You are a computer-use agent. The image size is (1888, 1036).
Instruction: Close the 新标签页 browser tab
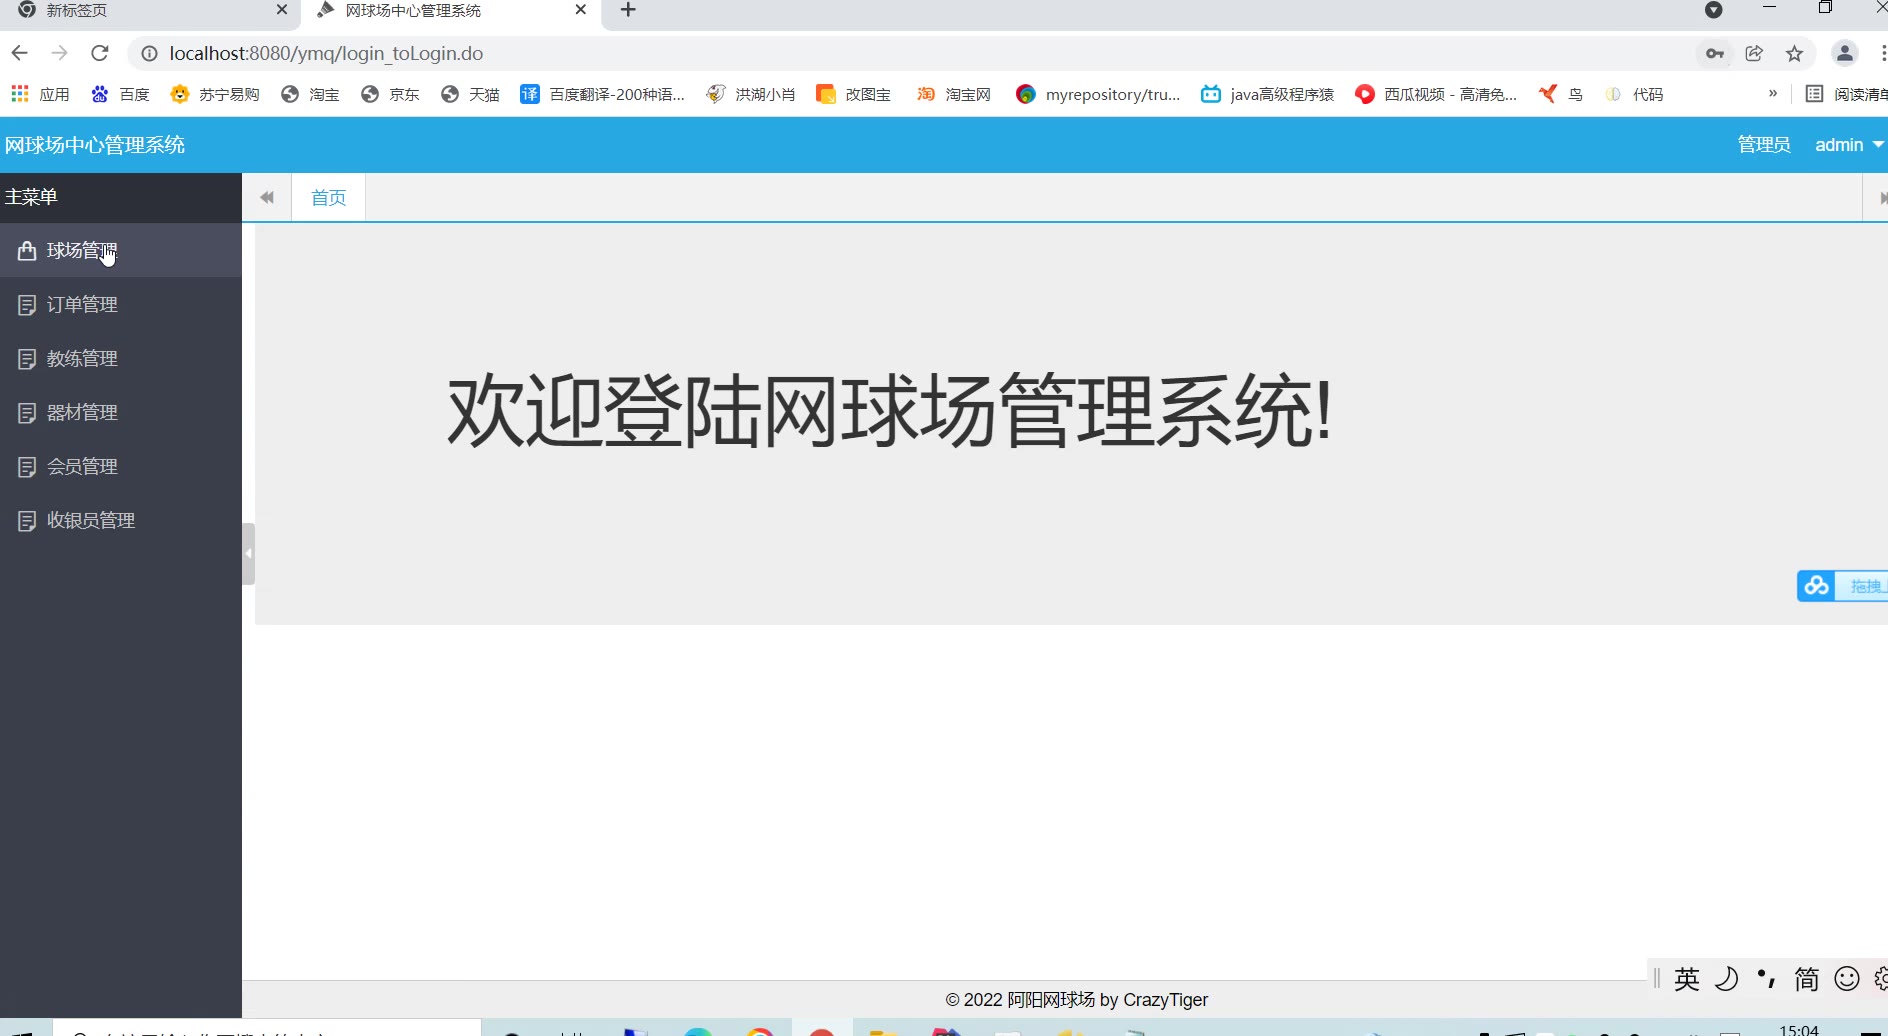tap(282, 10)
